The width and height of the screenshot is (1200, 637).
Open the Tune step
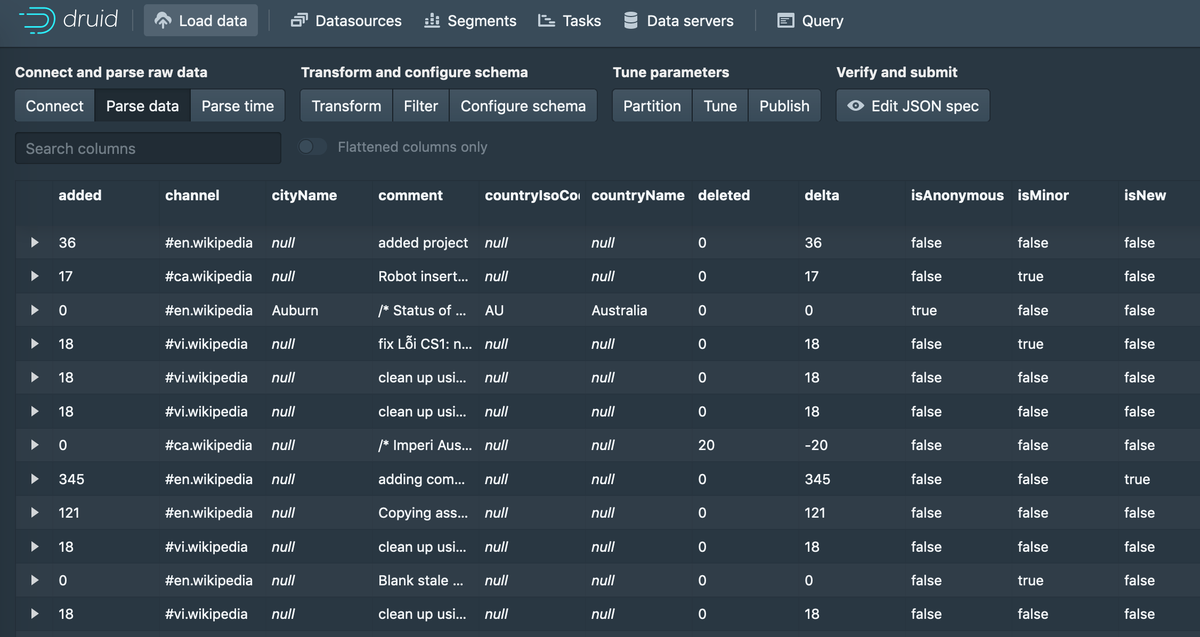click(x=720, y=106)
